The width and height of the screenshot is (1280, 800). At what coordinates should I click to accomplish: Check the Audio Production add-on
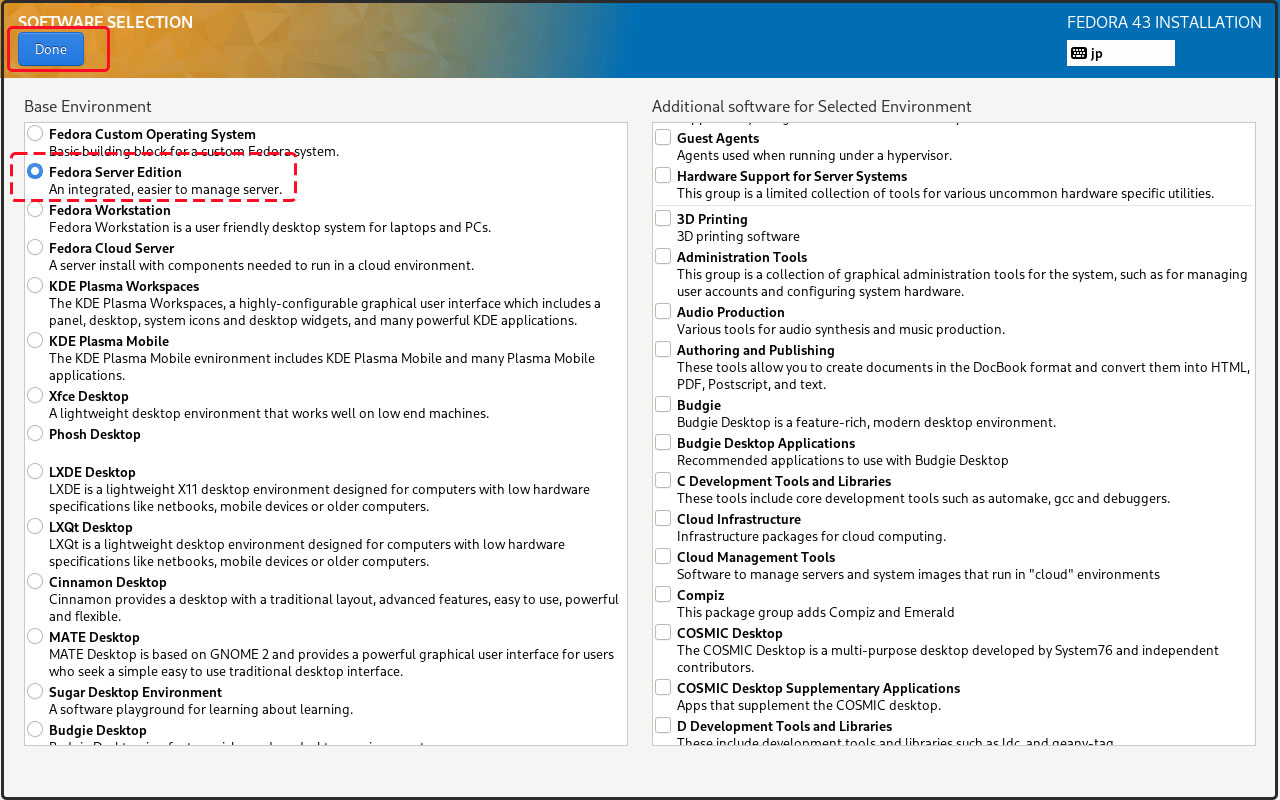coord(663,312)
